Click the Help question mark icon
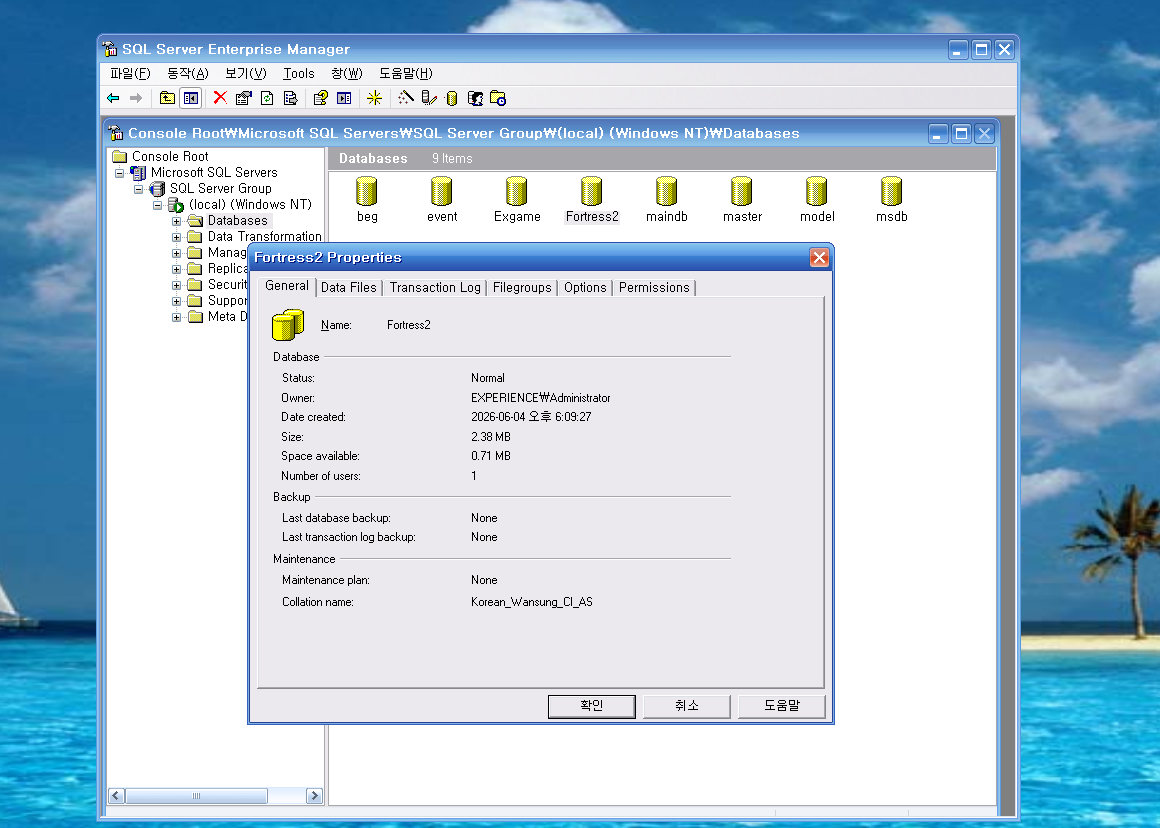This screenshot has height=828, width=1160. tap(320, 98)
